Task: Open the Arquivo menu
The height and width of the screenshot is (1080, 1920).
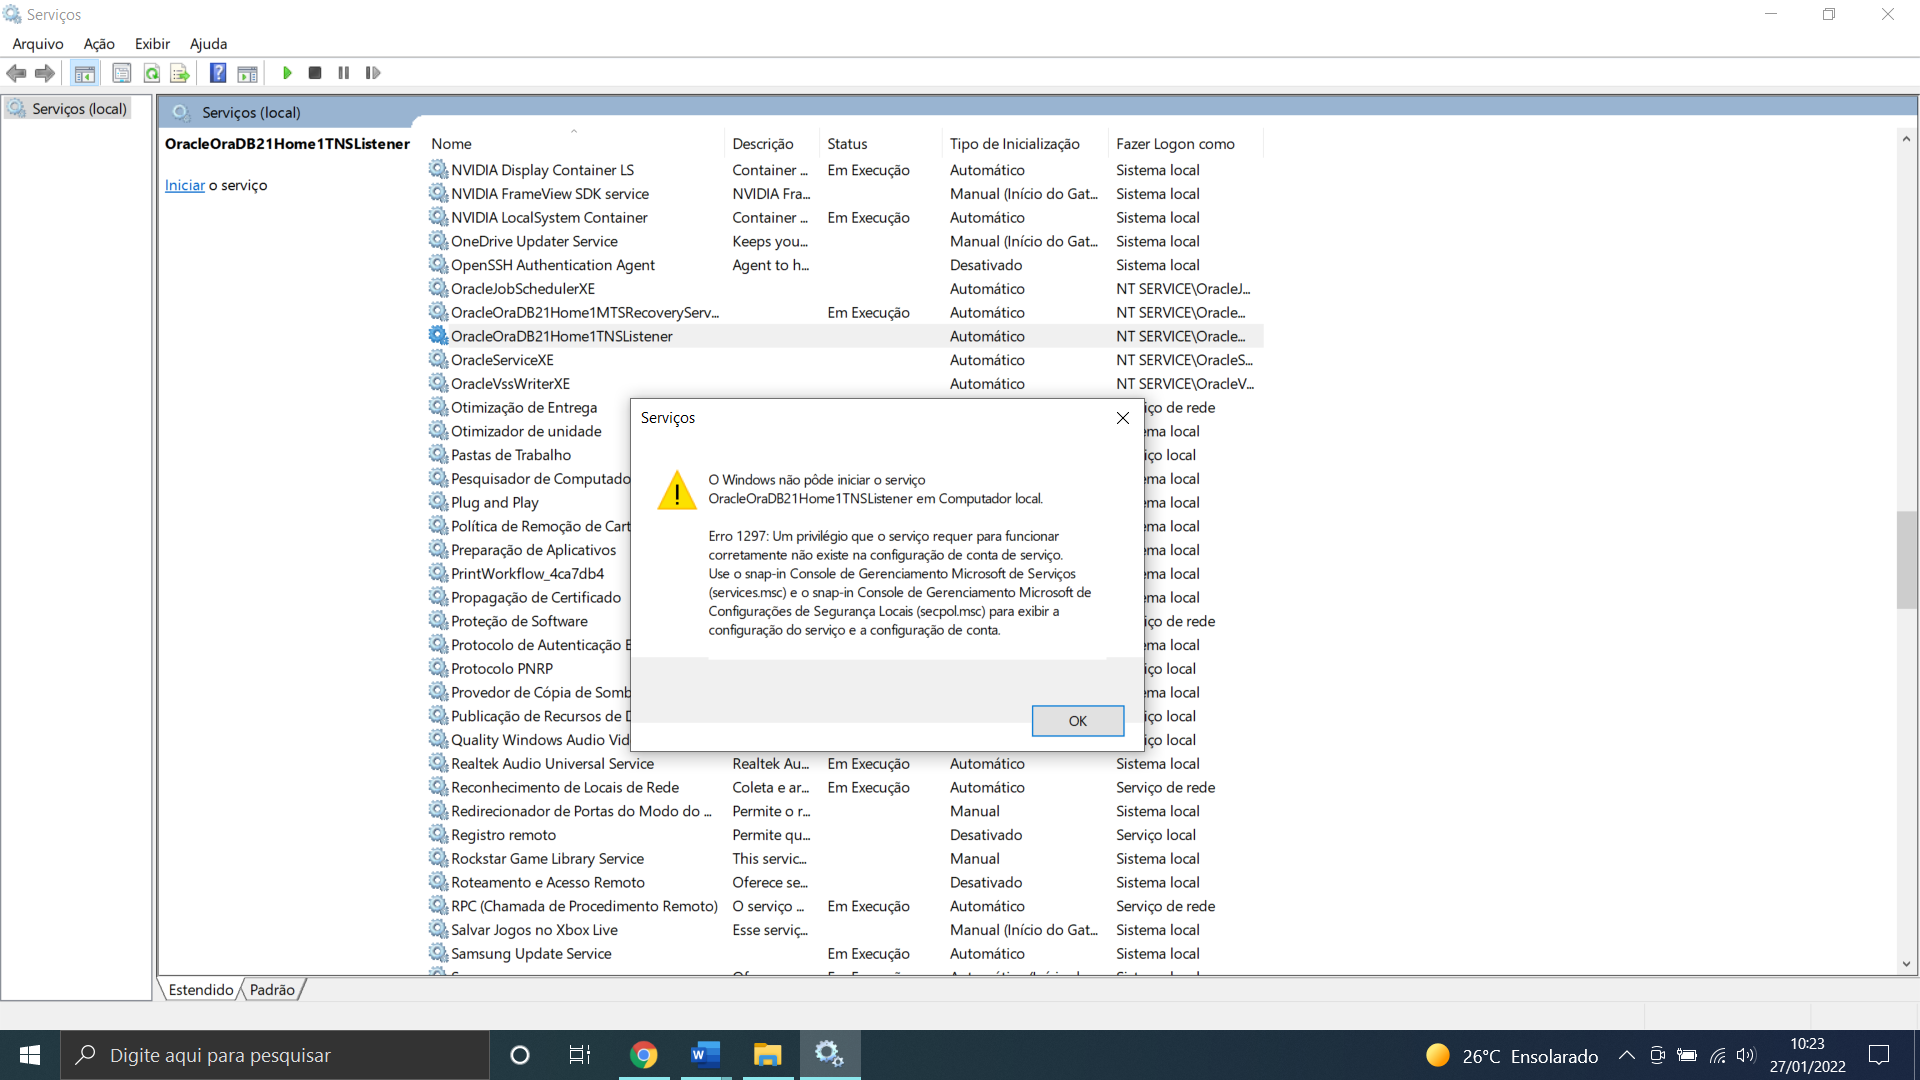Action: [38, 44]
